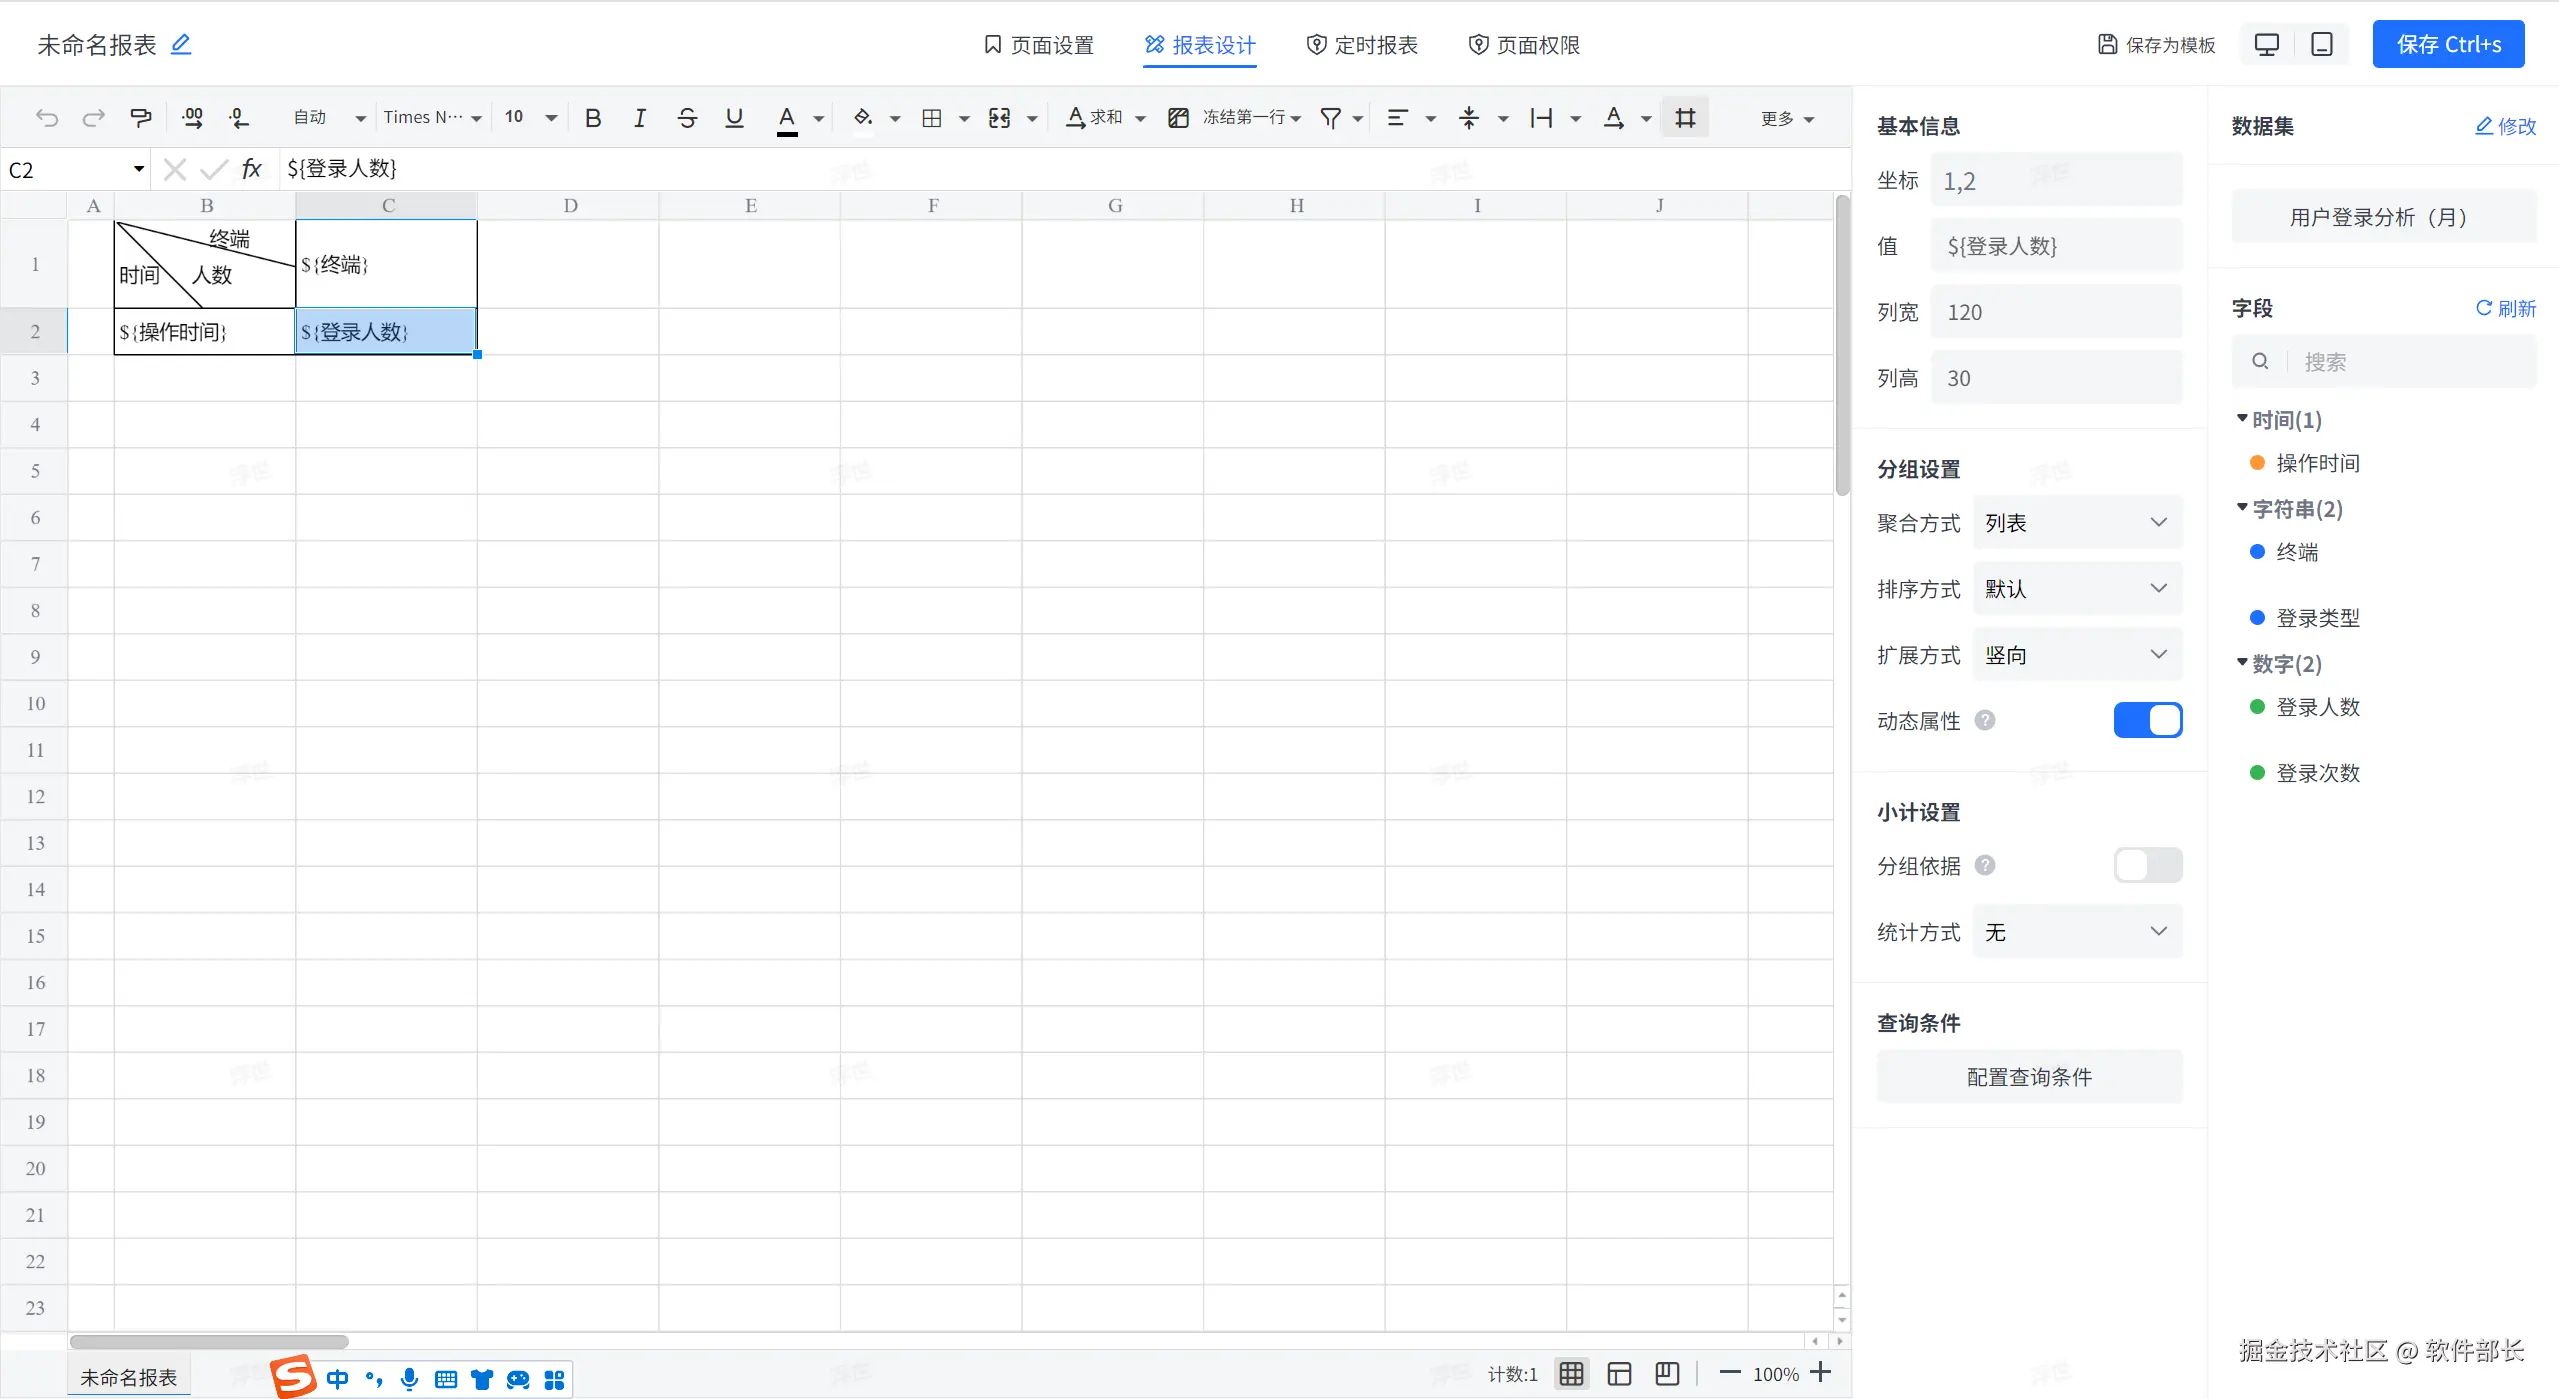Click the merge cells icon
2559x1399 pixels.
(x=999, y=118)
